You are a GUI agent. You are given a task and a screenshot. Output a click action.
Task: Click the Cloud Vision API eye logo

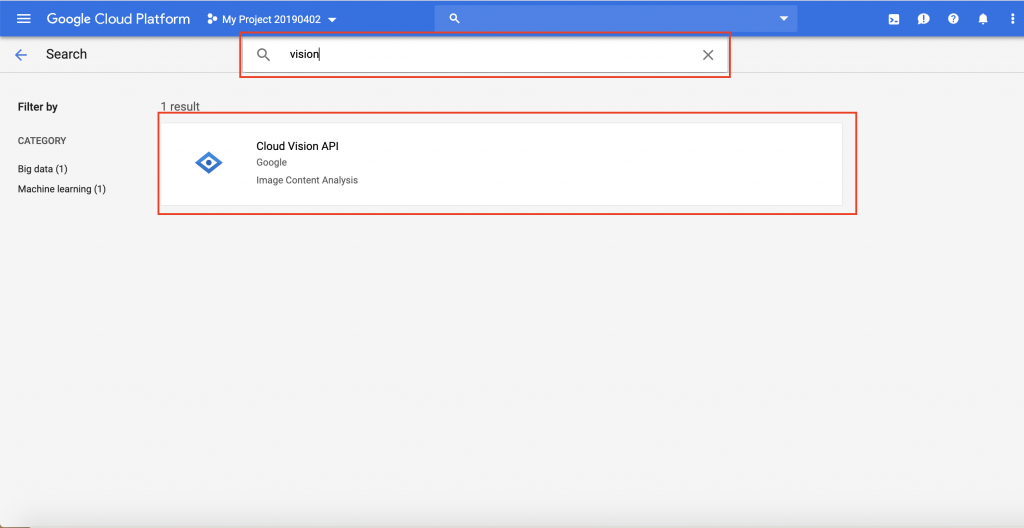click(x=209, y=162)
